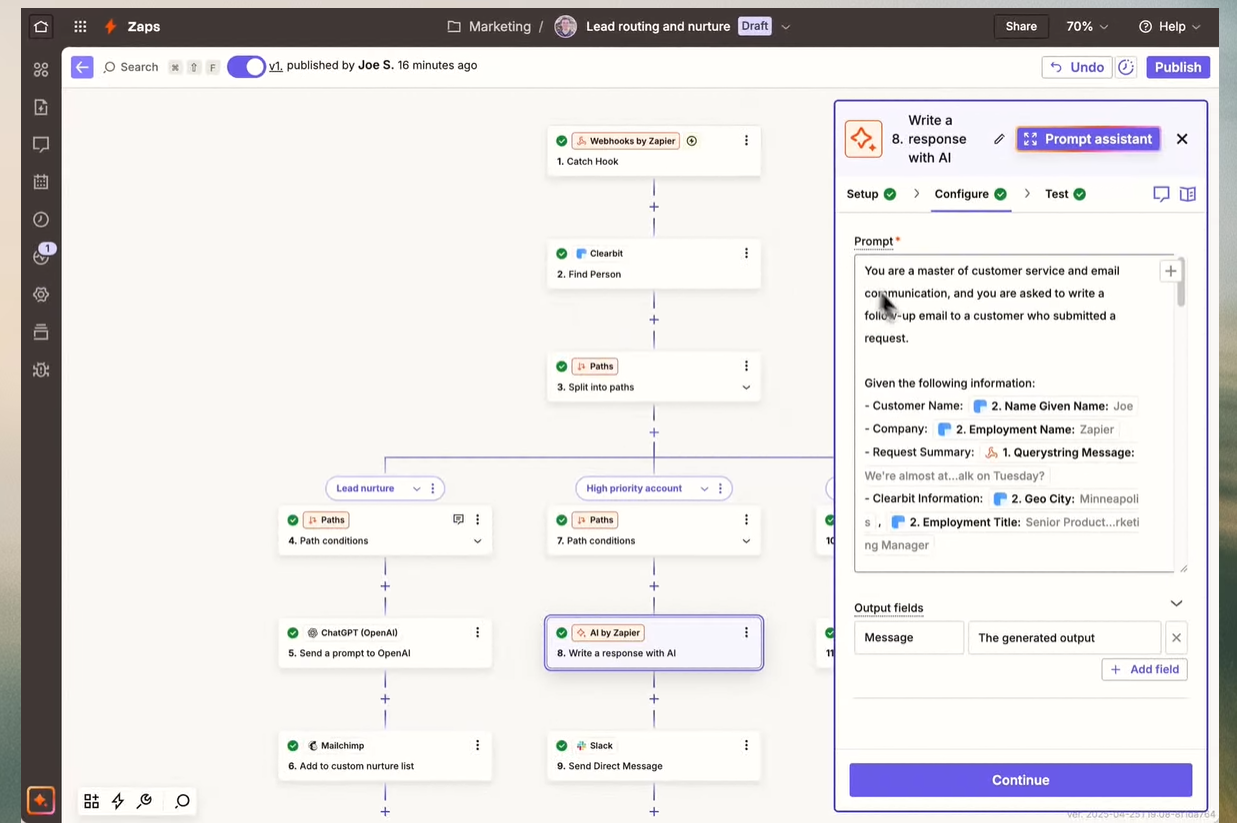The height and width of the screenshot is (823, 1237).
Task: Open three-dot menu next to Lead nurture path
Action: pyautogui.click(x=433, y=488)
